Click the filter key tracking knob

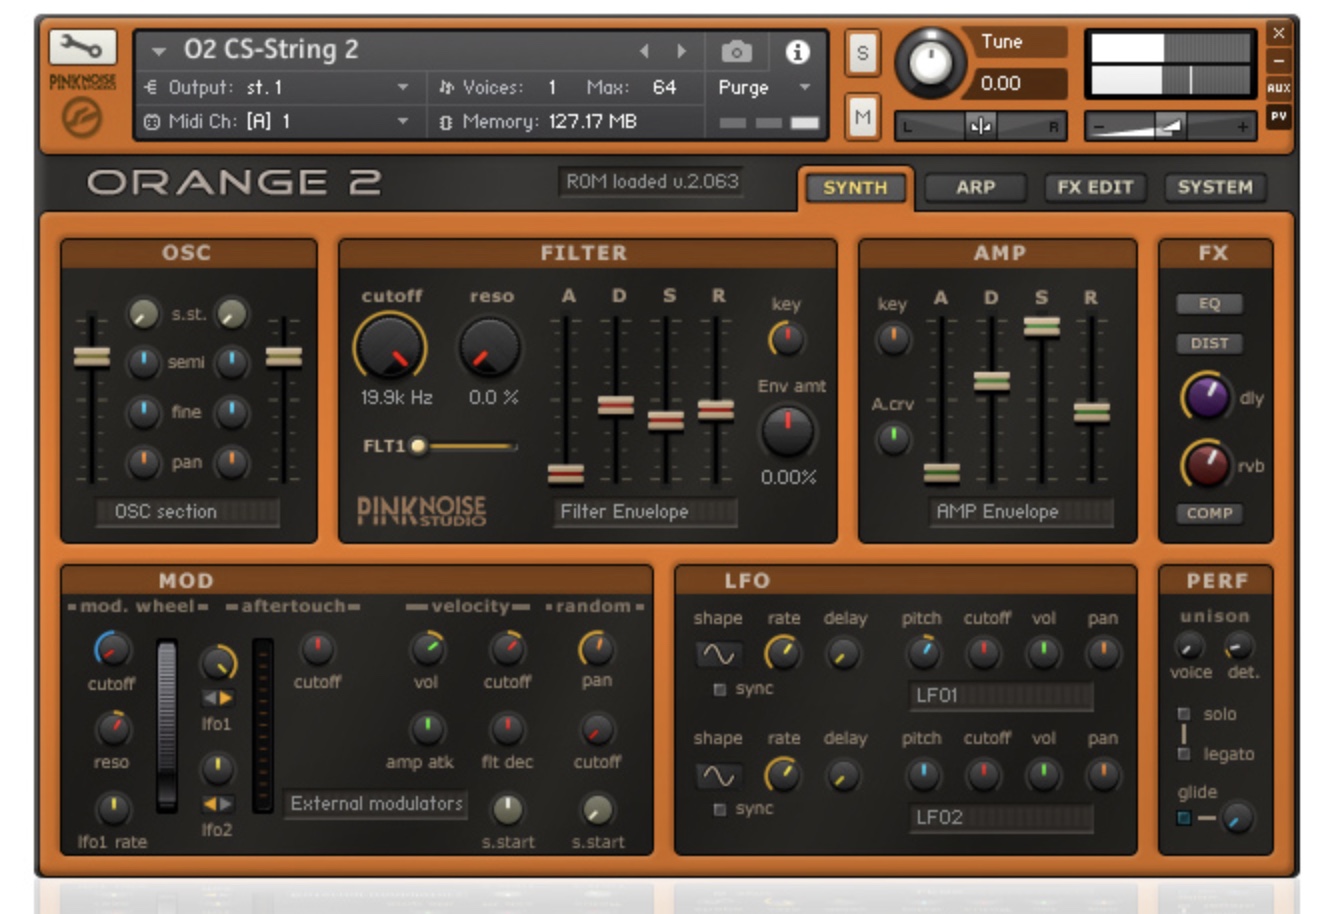(786, 339)
